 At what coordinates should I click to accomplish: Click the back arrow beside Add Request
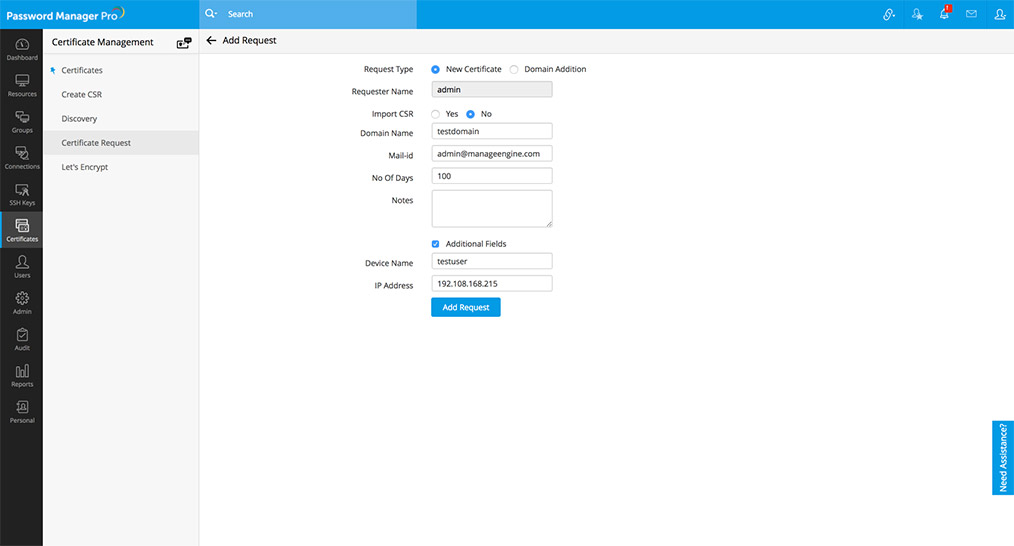pyautogui.click(x=211, y=40)
